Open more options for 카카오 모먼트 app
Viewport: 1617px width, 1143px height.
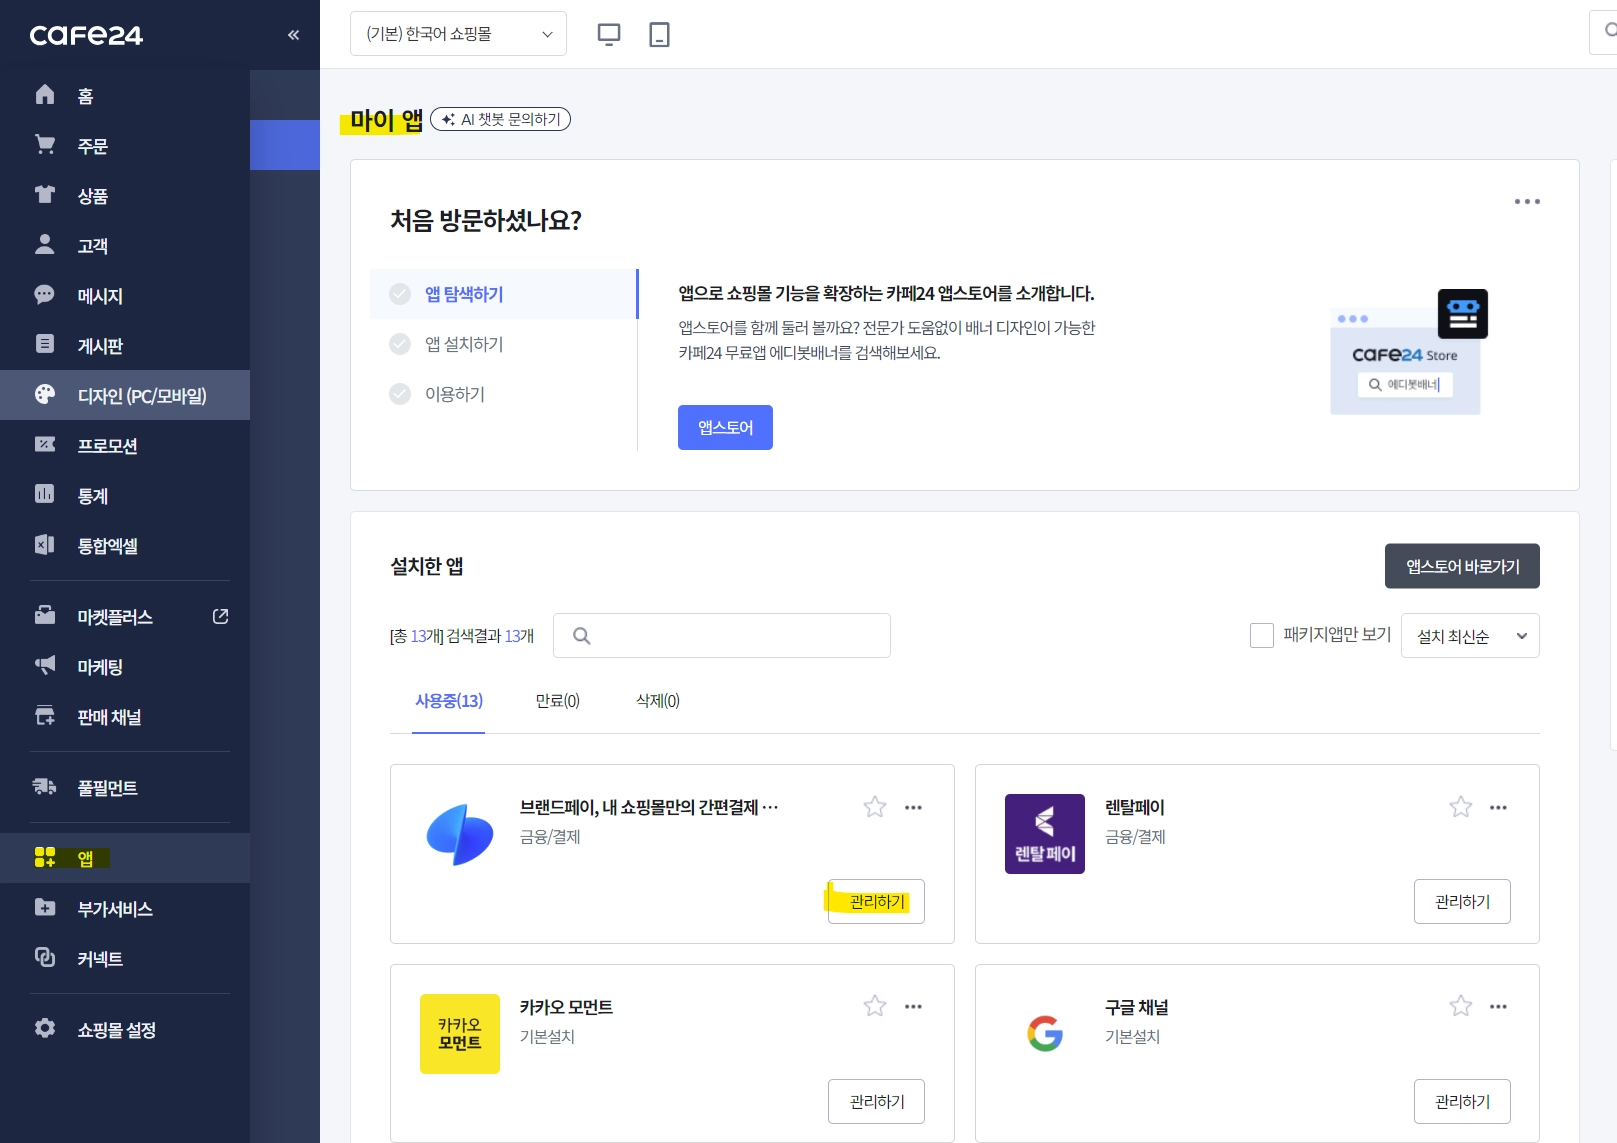(913, 1006)
